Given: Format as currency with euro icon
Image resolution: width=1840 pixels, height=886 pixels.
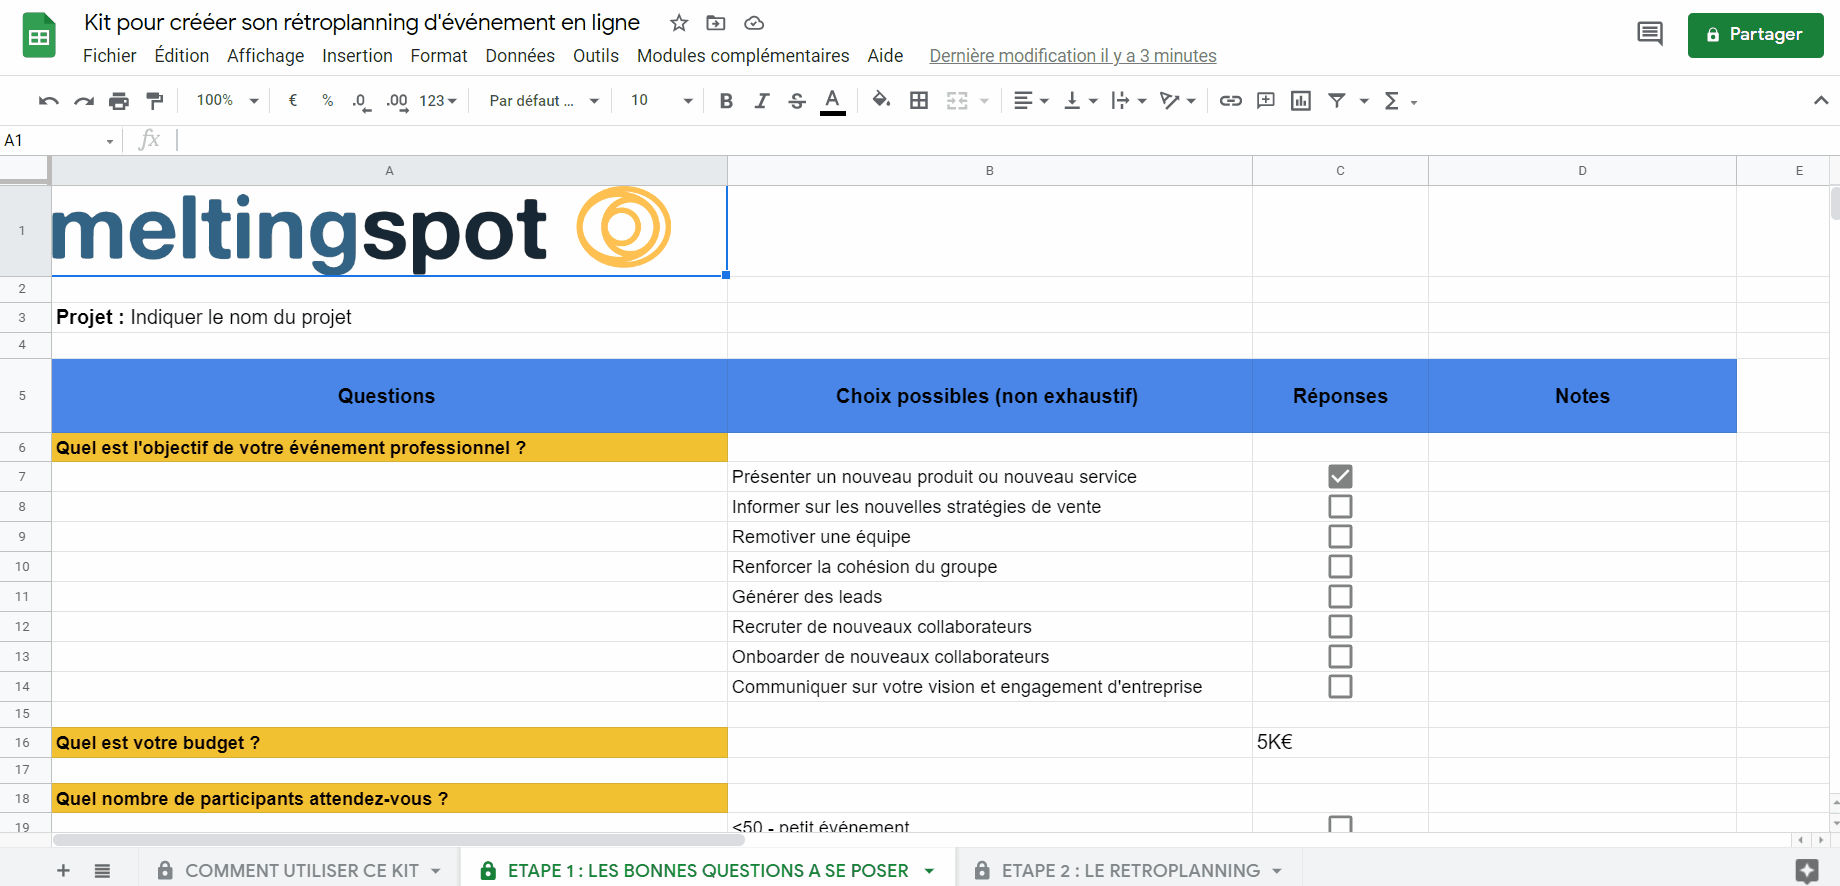Looking at the screenshot, I should click(x=293, y=101).
